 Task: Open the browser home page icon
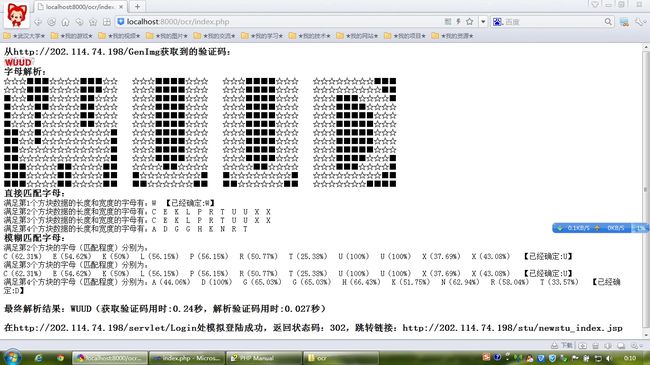65,22
